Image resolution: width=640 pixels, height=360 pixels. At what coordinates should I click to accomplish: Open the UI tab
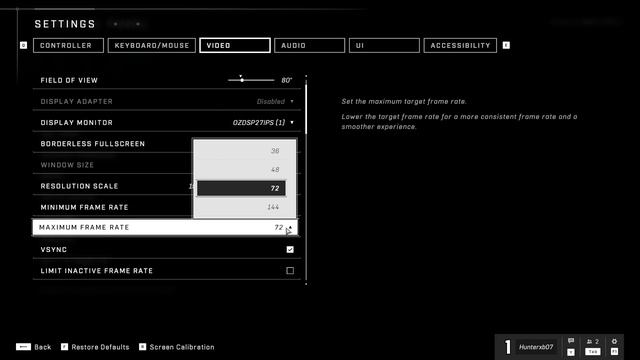click(x=384, y=45)
